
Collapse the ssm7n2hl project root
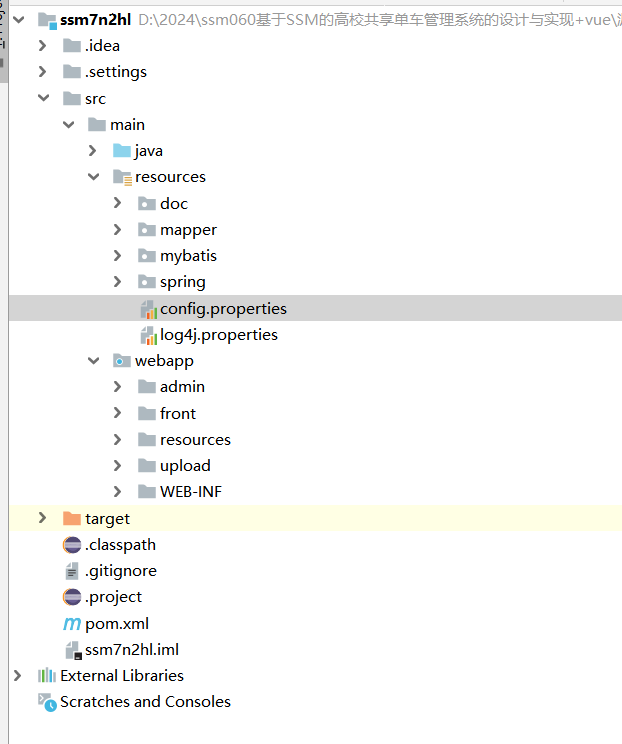[17, 19]
